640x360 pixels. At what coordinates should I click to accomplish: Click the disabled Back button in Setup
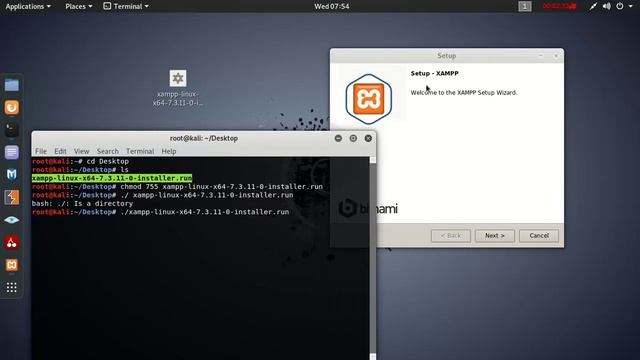[451, 236]
